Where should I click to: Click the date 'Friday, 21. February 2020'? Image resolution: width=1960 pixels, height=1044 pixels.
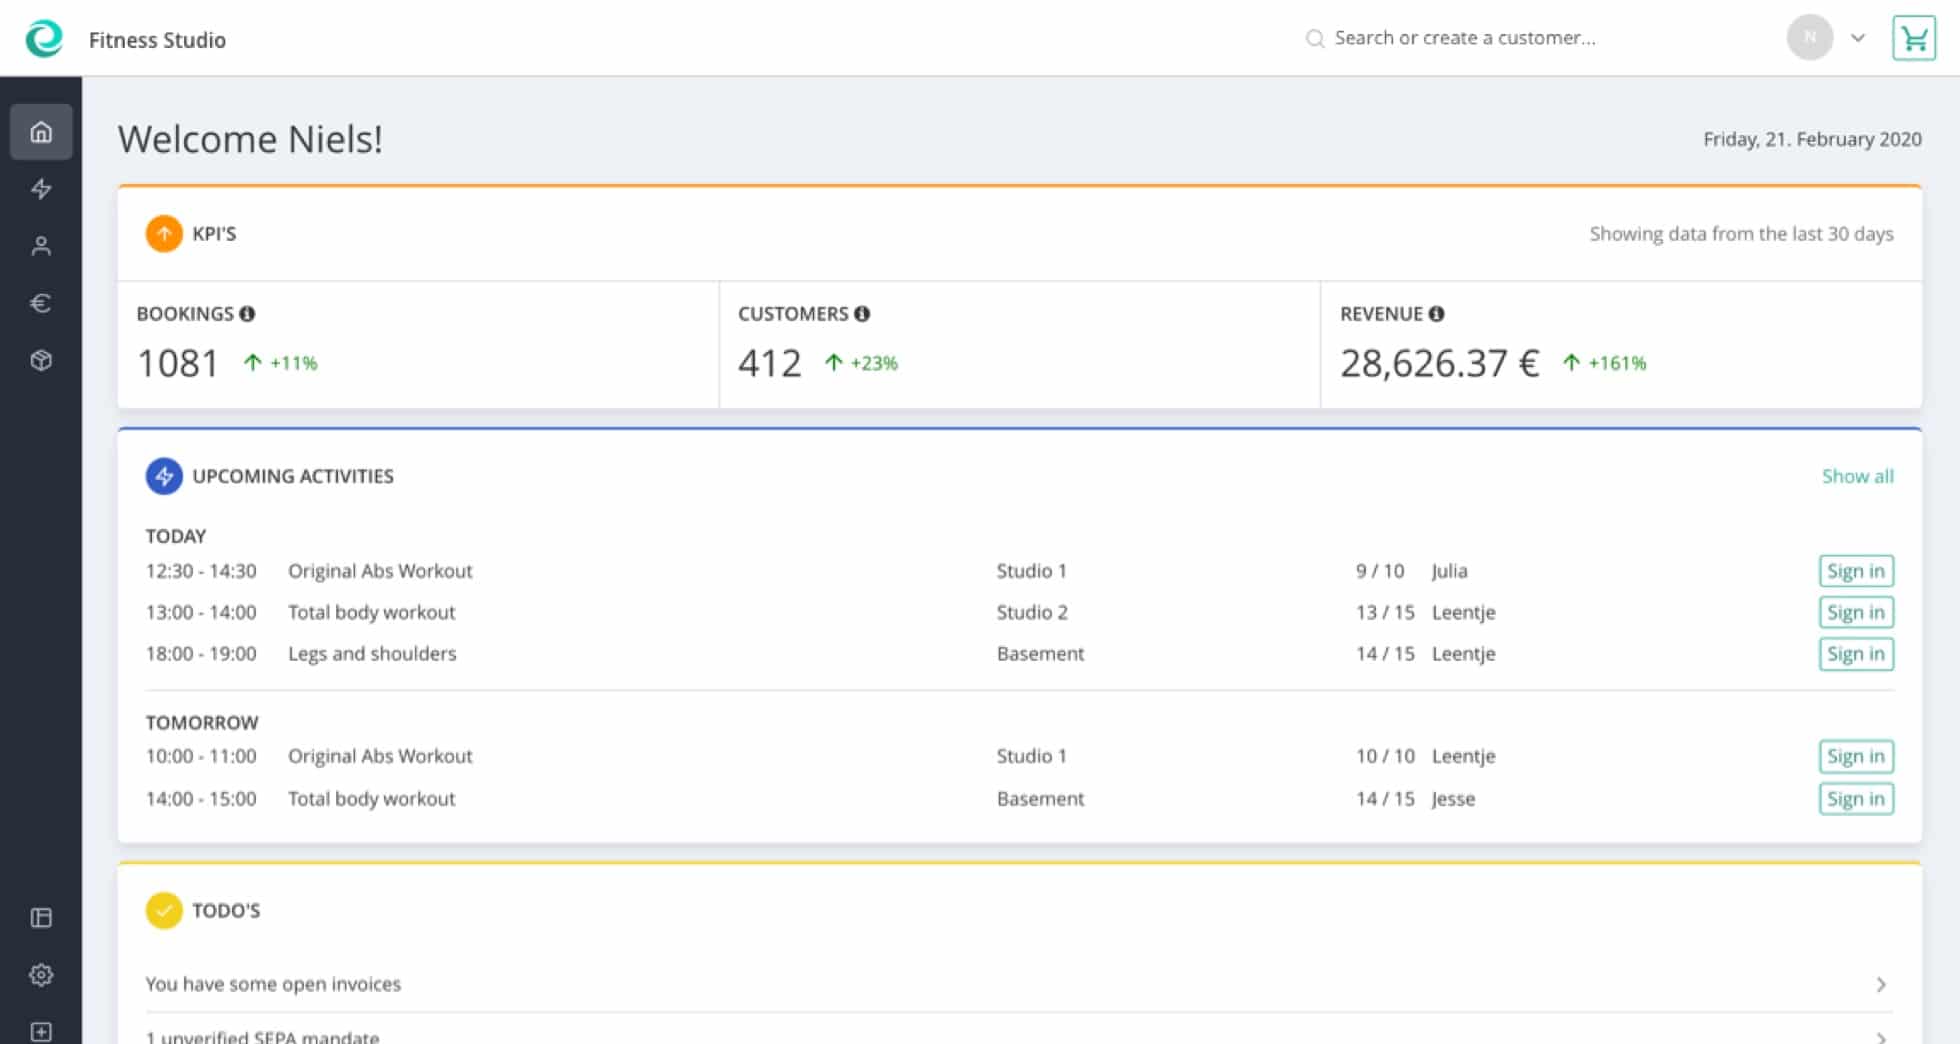point(1812,139)
